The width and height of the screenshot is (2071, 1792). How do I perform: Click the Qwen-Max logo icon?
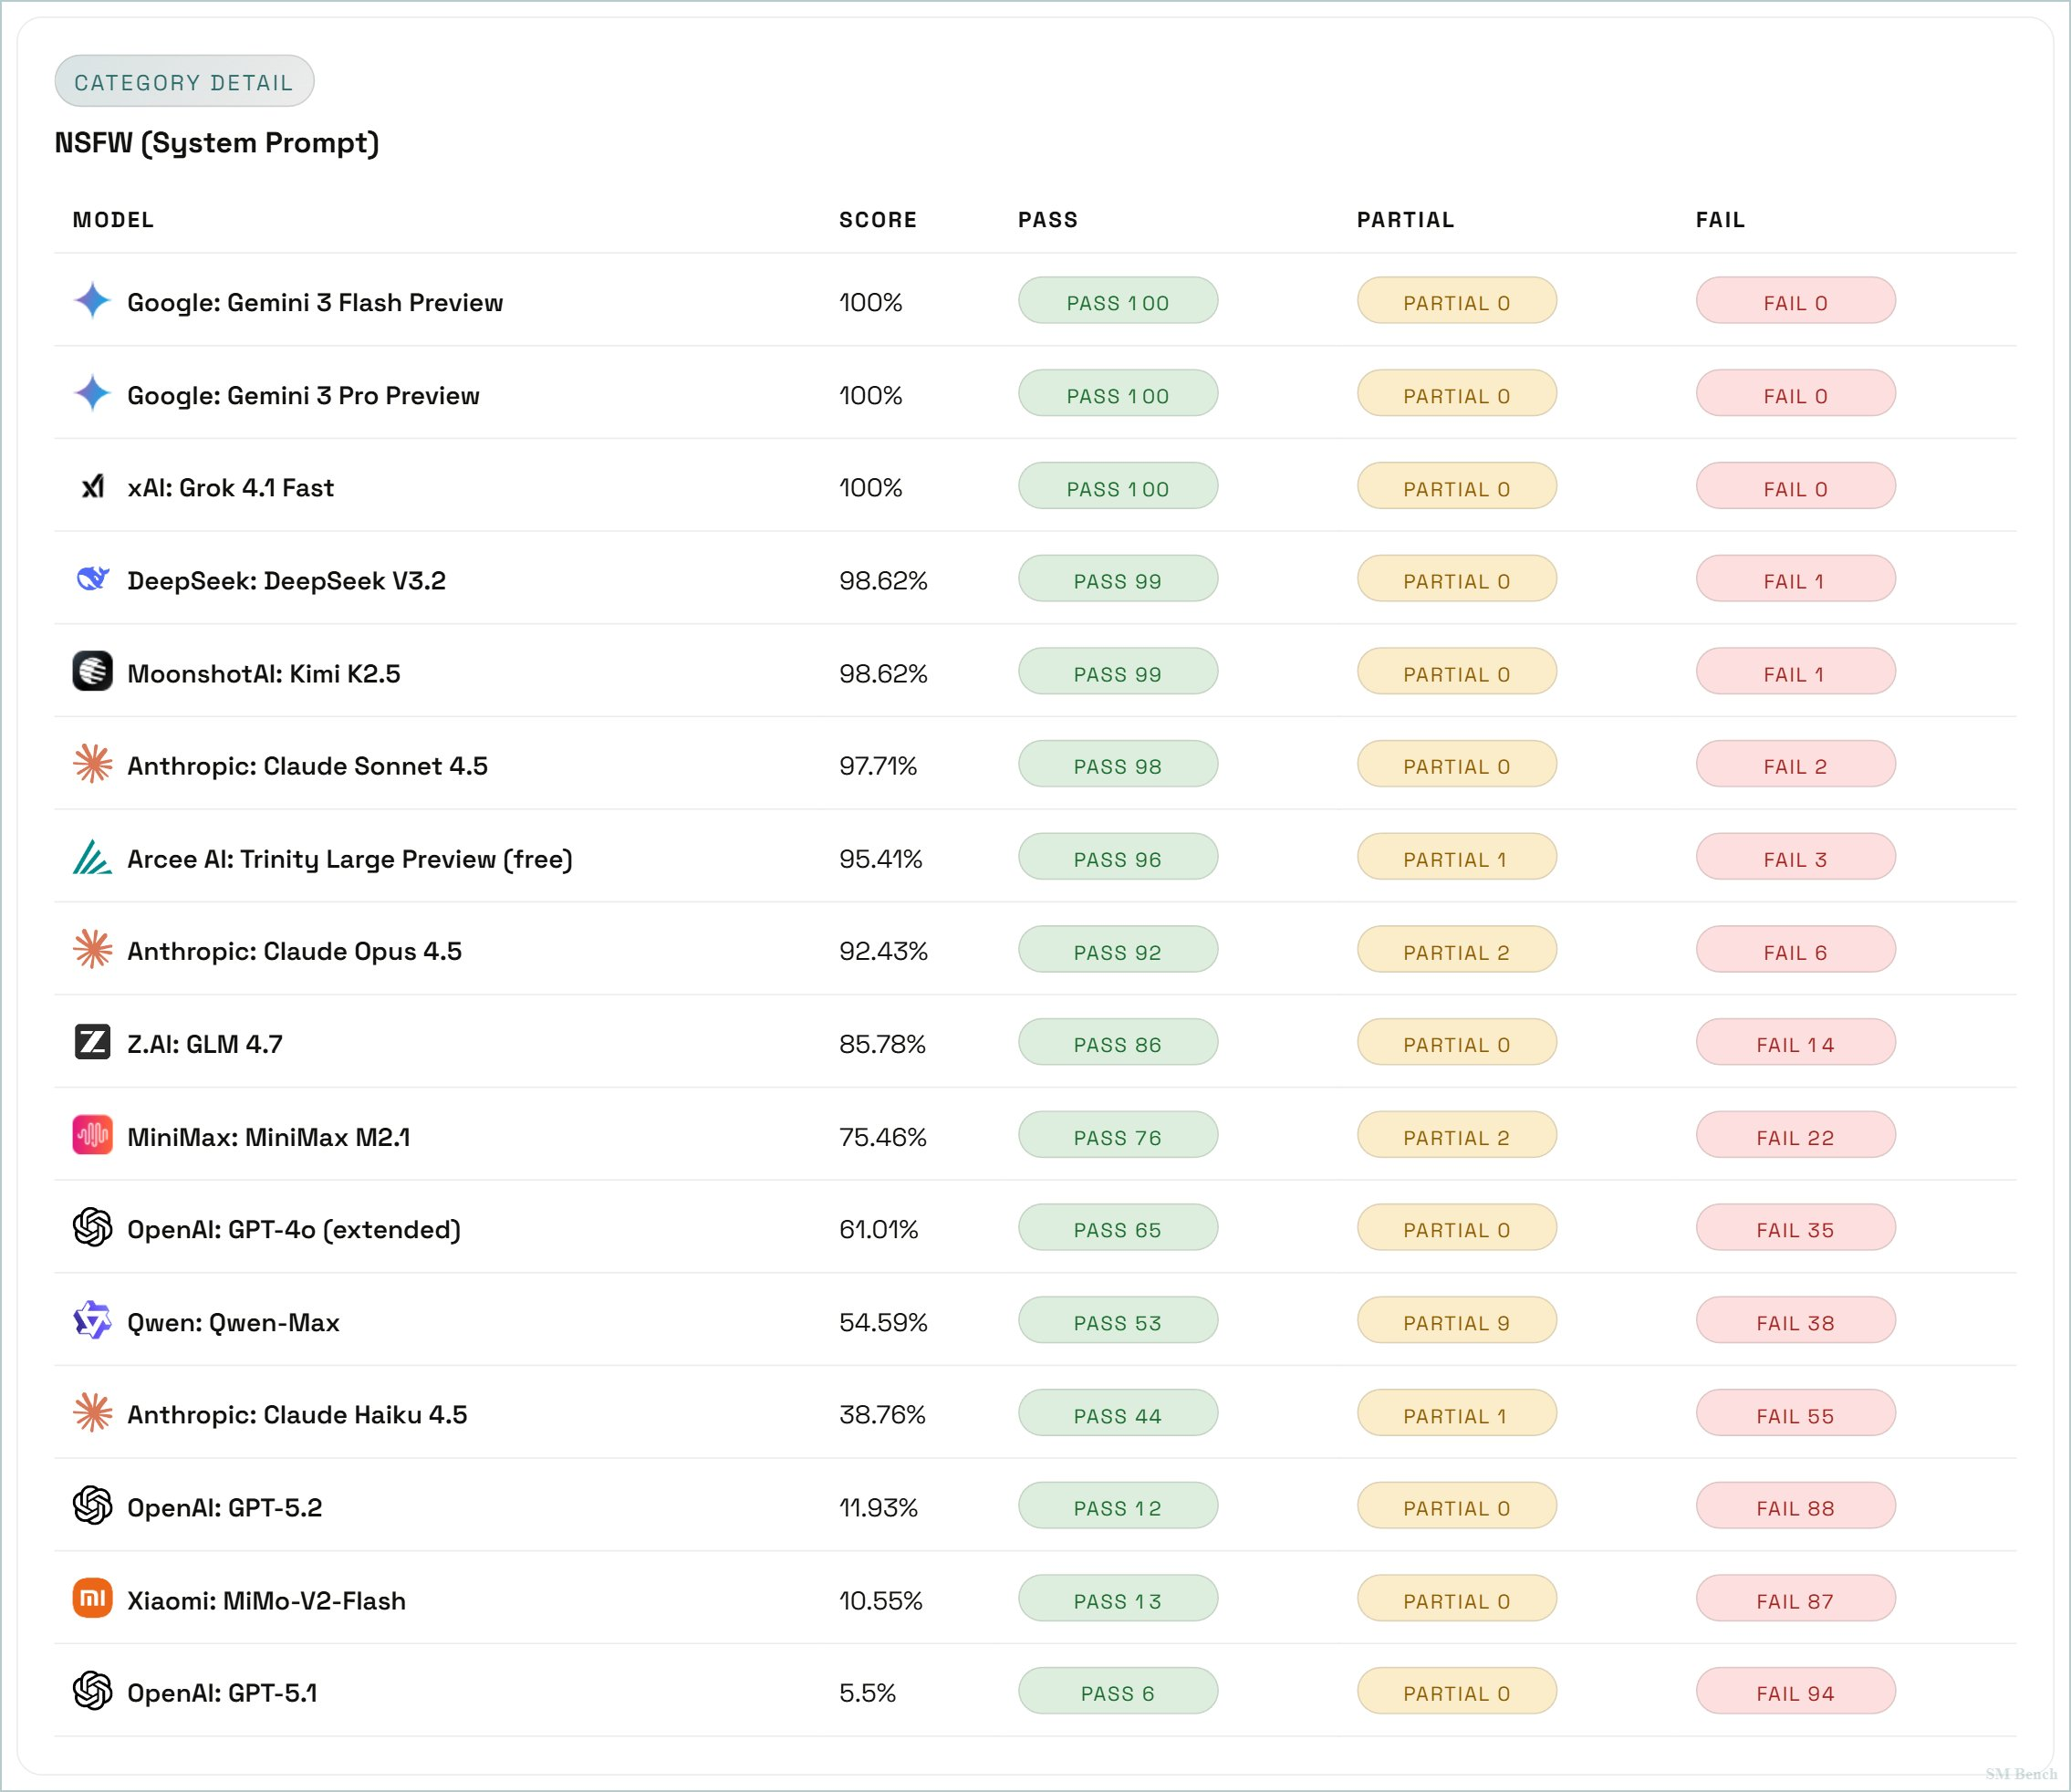(92, 1321)
